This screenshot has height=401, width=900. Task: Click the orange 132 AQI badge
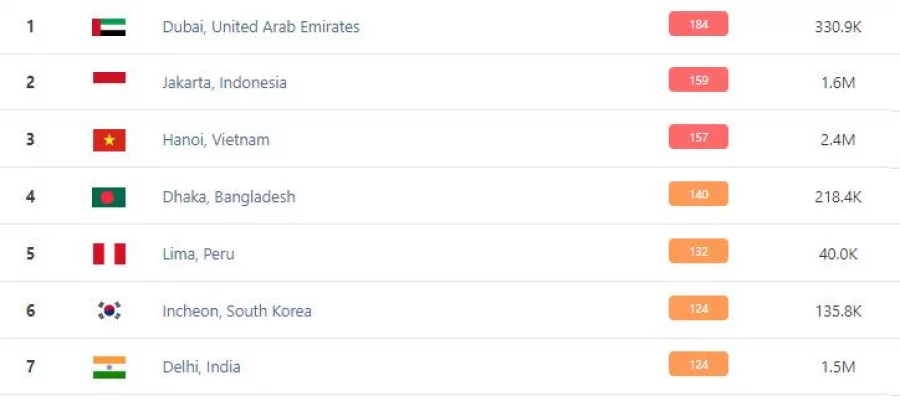698,251
